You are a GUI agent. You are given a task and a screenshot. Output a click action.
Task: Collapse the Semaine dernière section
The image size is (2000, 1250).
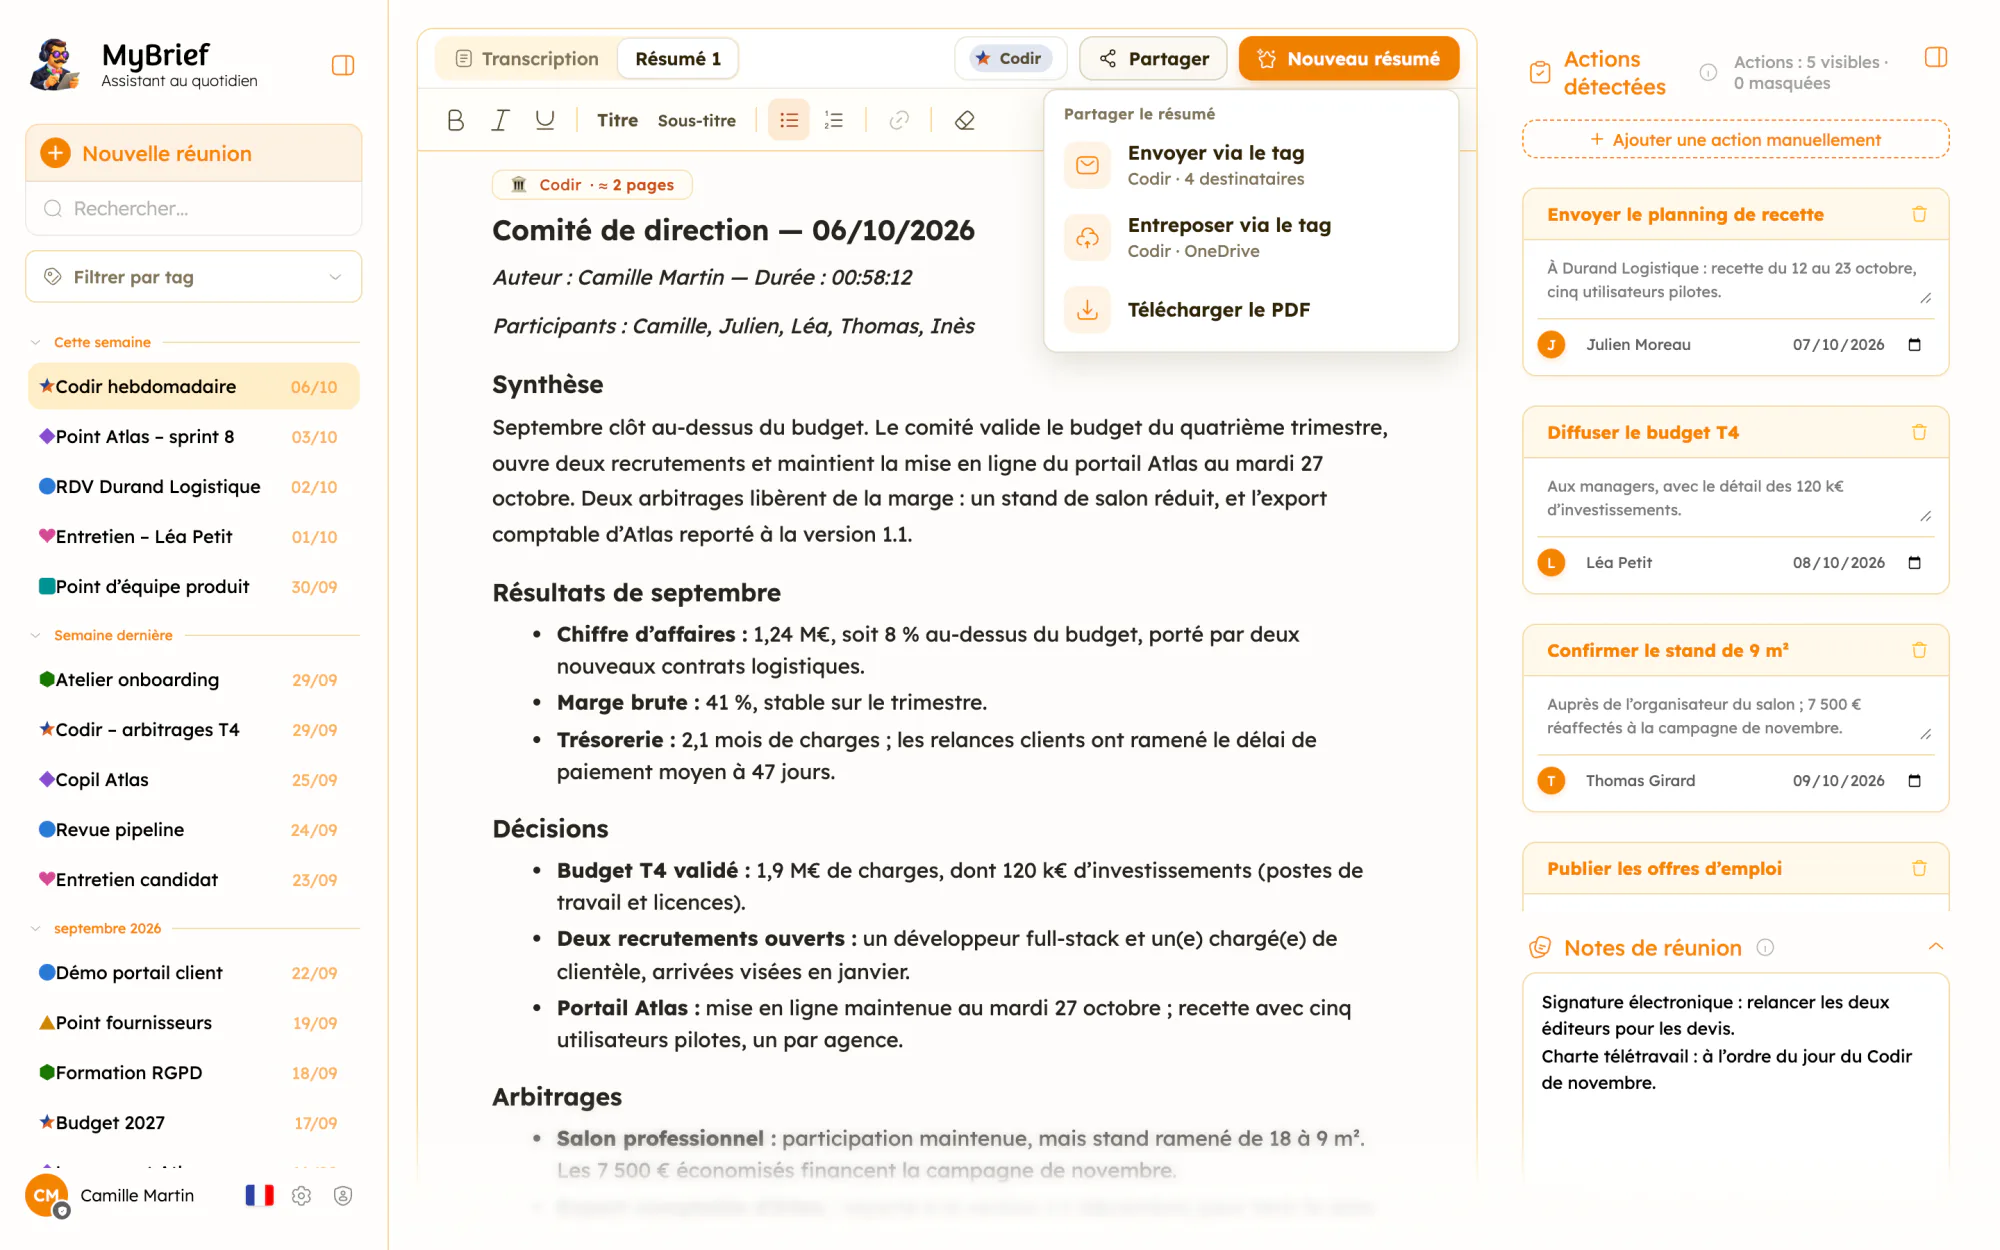[x=36, y=635]
